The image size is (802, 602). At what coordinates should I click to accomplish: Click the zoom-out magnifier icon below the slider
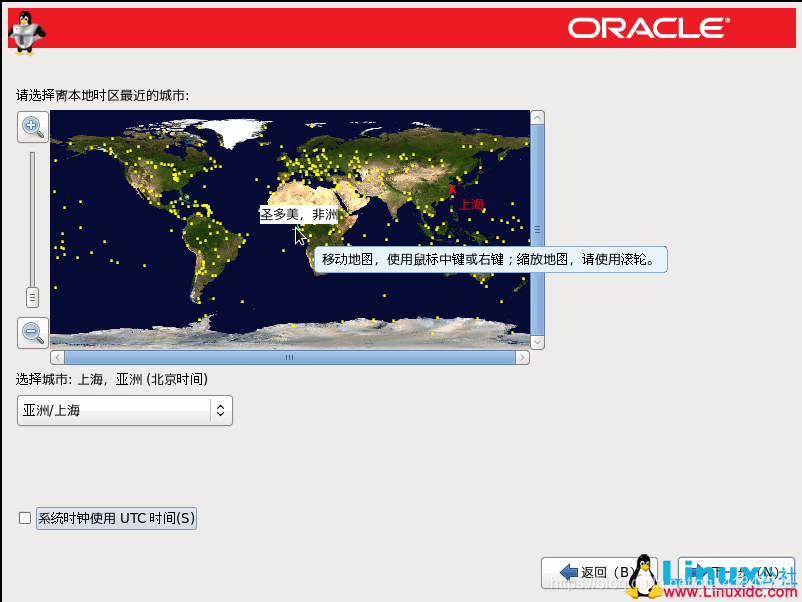[32, 333]
